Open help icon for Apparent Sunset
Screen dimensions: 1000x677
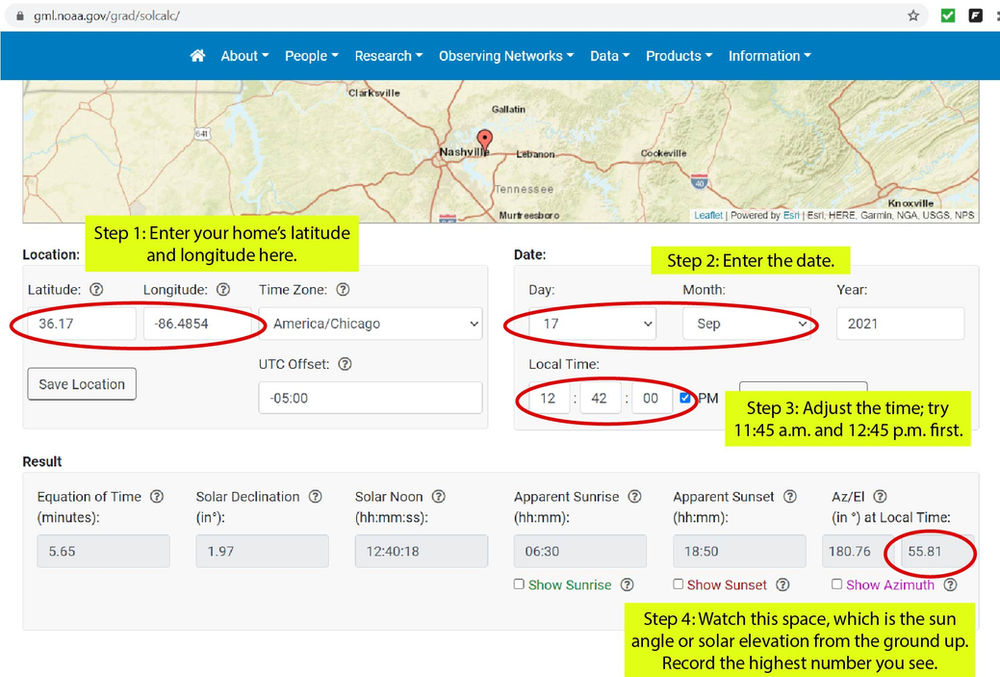(790, 497)
